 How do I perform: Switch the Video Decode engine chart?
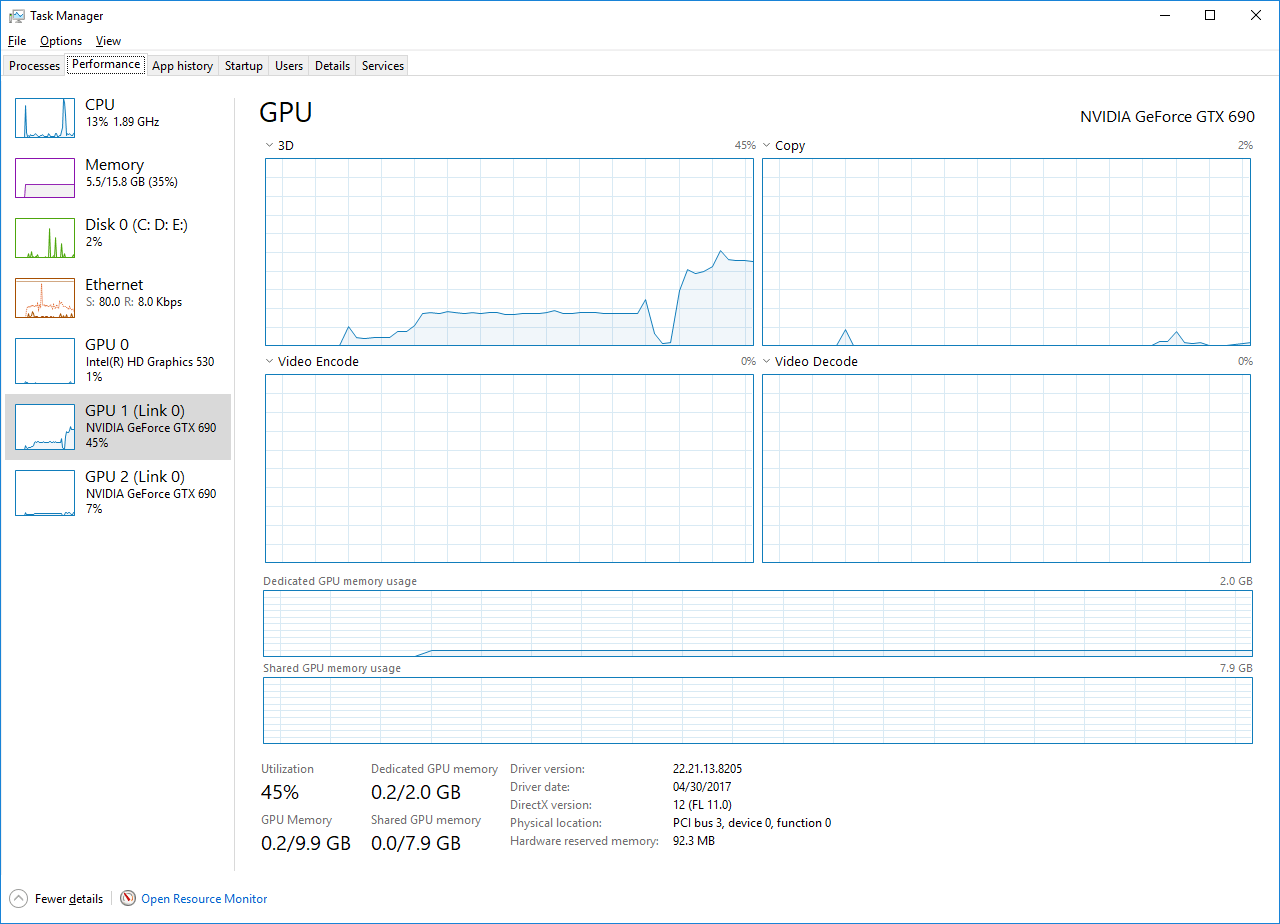[x=766, y=361]
